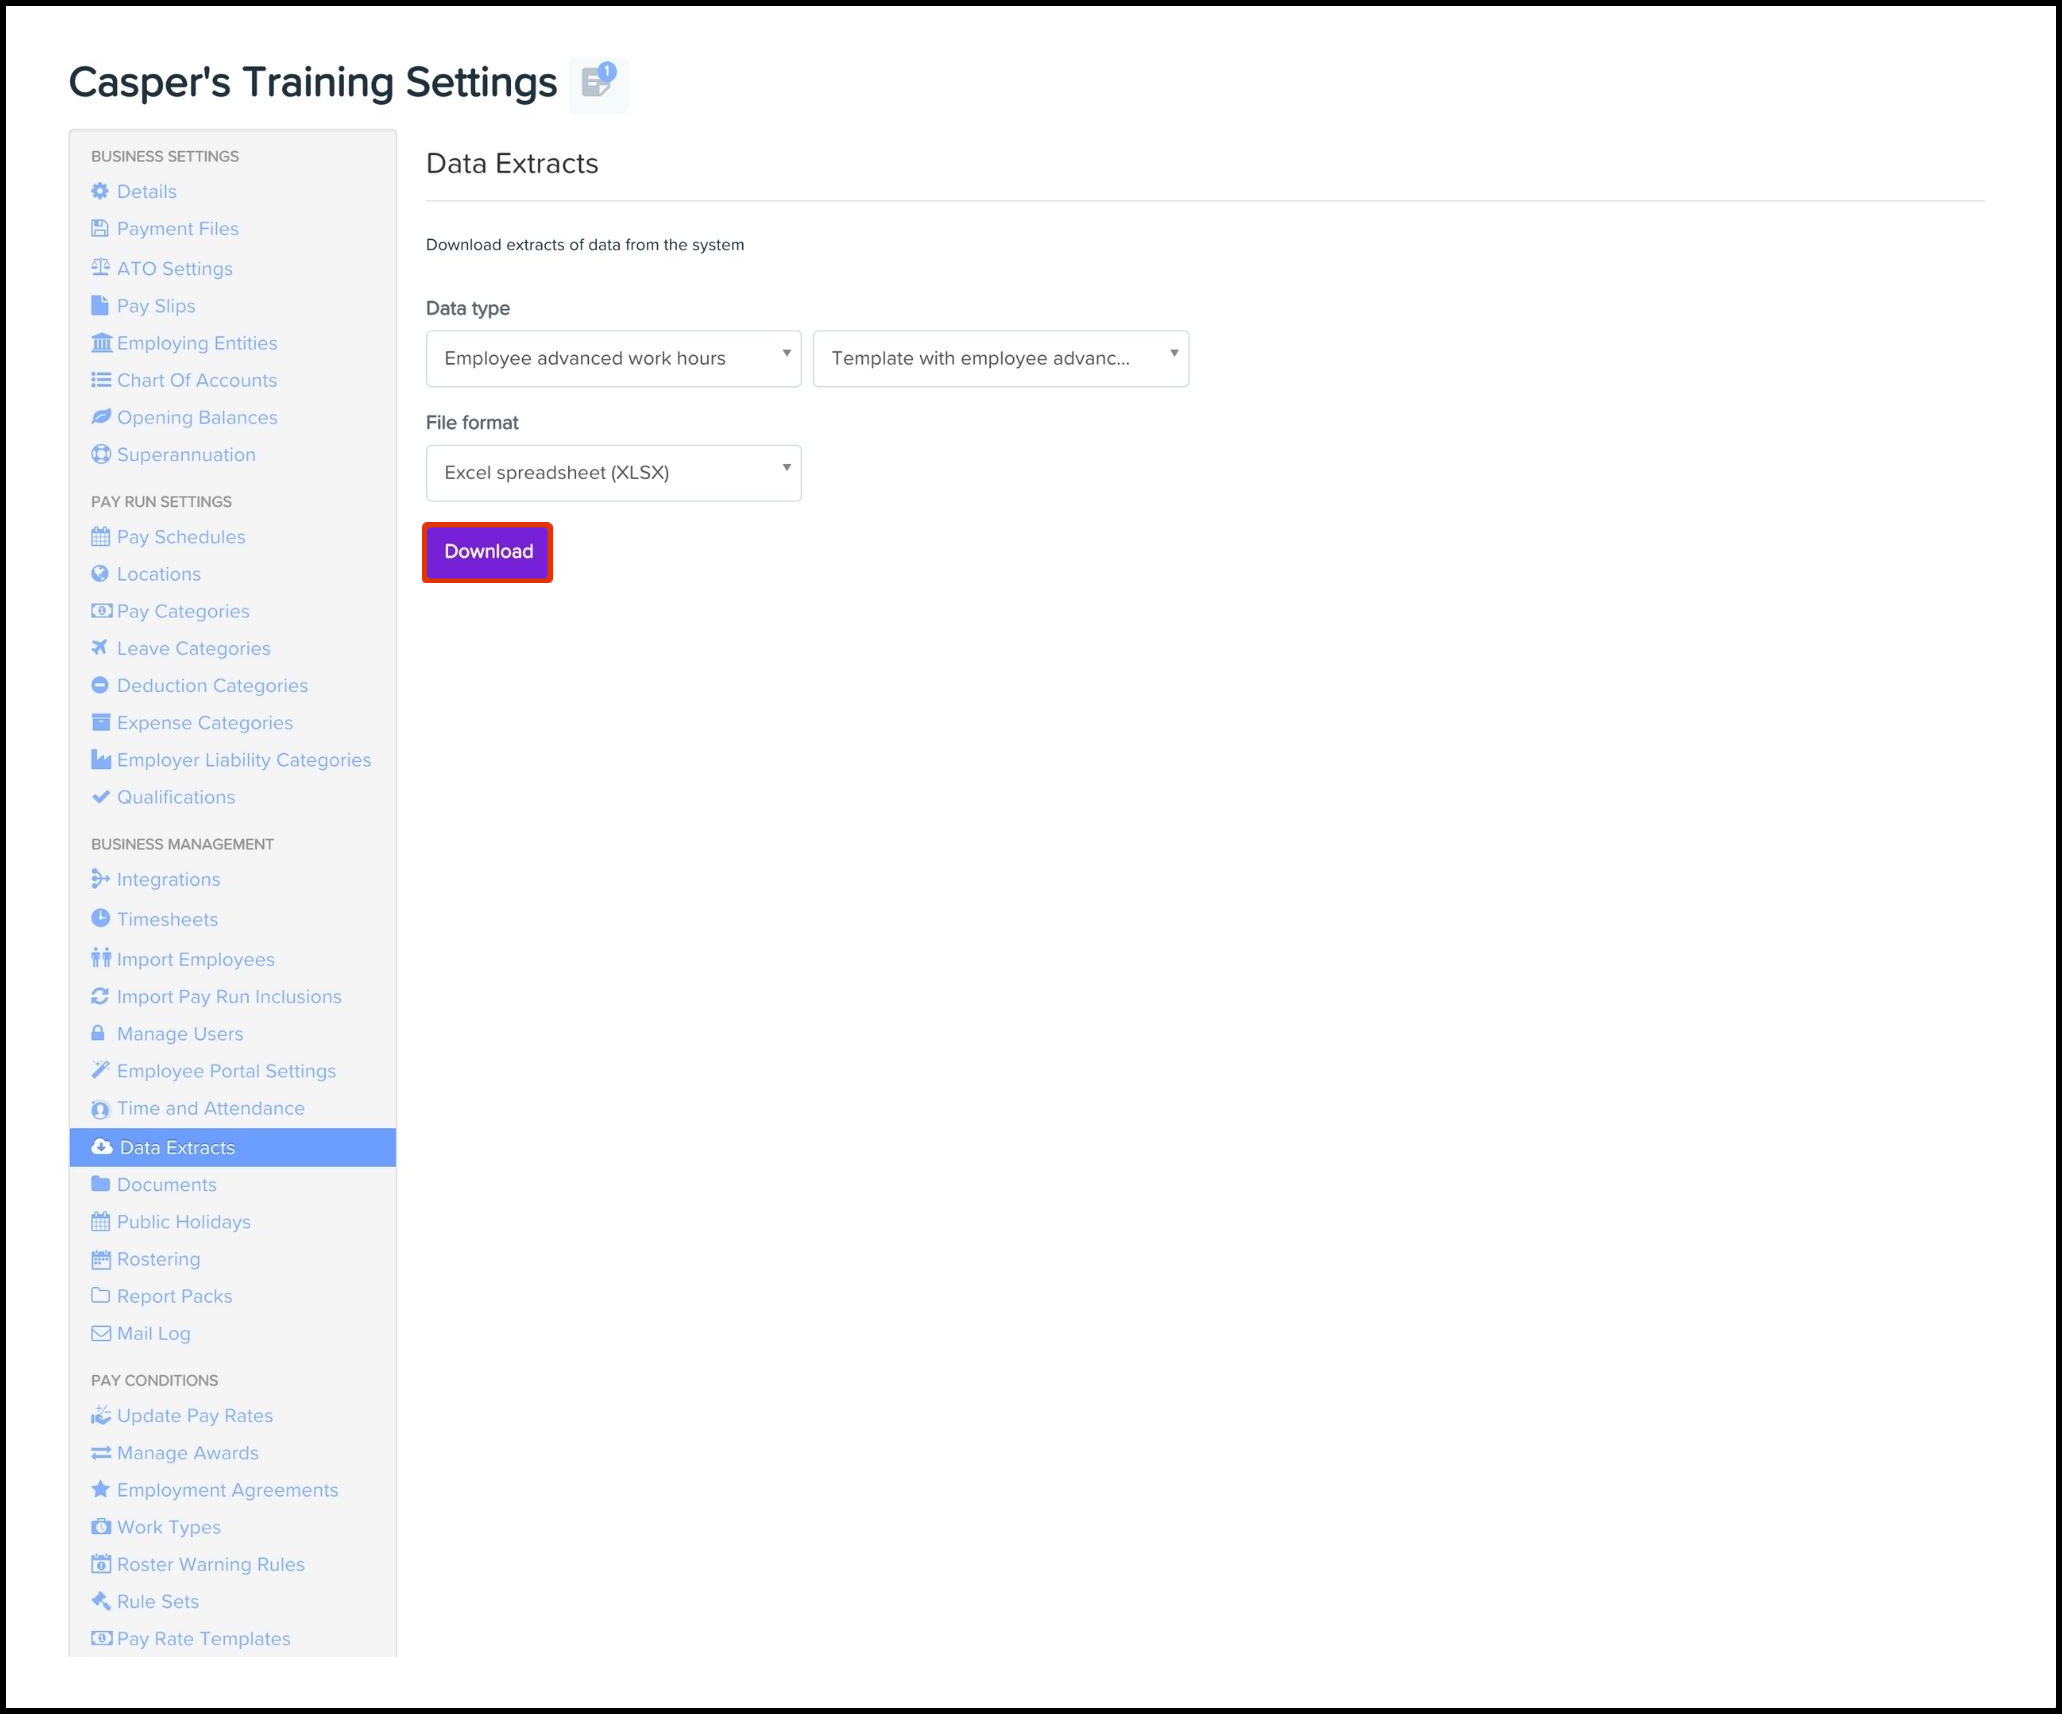The height and width of the screenshot is (1714, 2062).
Task: Click the star icon for Employment Agreements
Action: click(x=100, y=1489)
